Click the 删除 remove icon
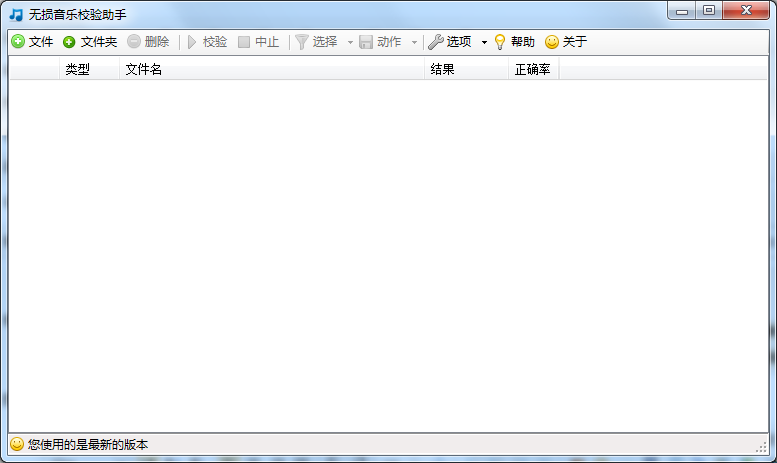Image resolution: width=777 pixels, height=463 pixels. click(134, 42)
